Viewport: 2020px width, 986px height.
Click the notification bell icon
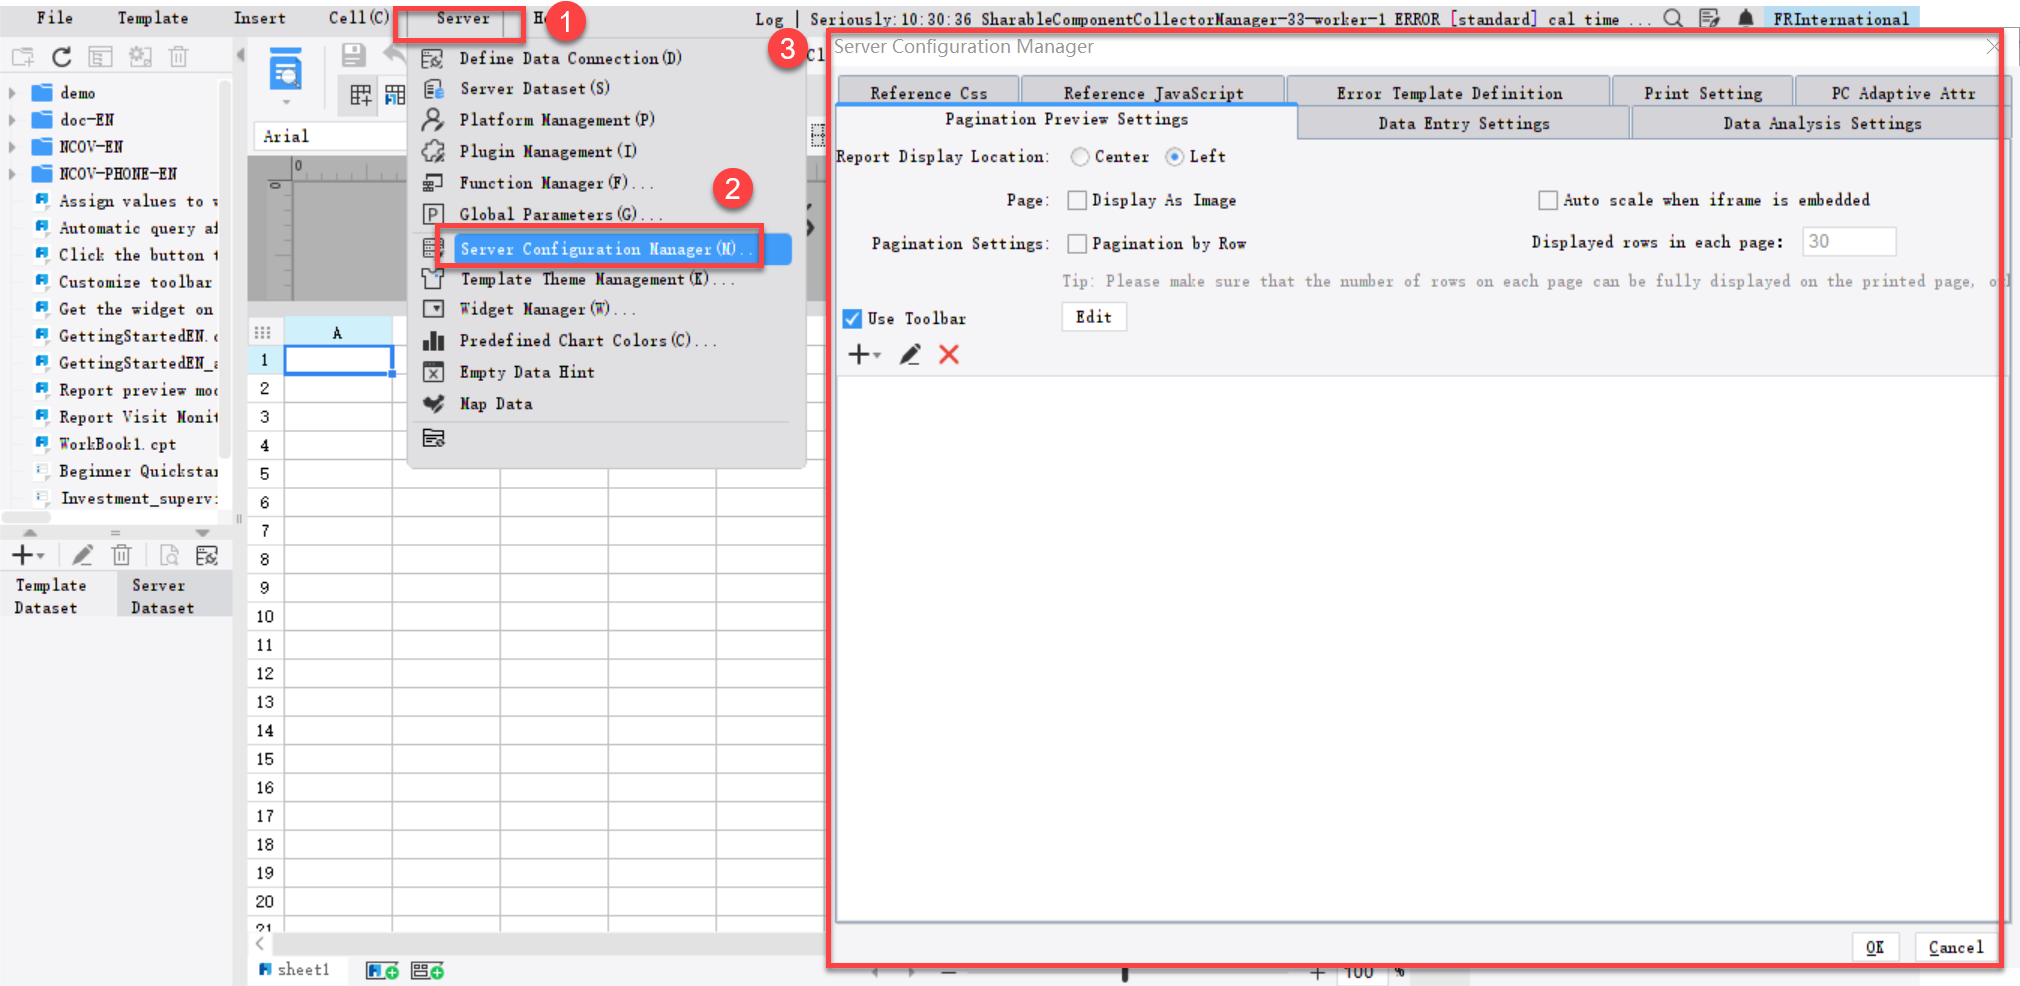pyautogui.click(x=1746, y=18)
